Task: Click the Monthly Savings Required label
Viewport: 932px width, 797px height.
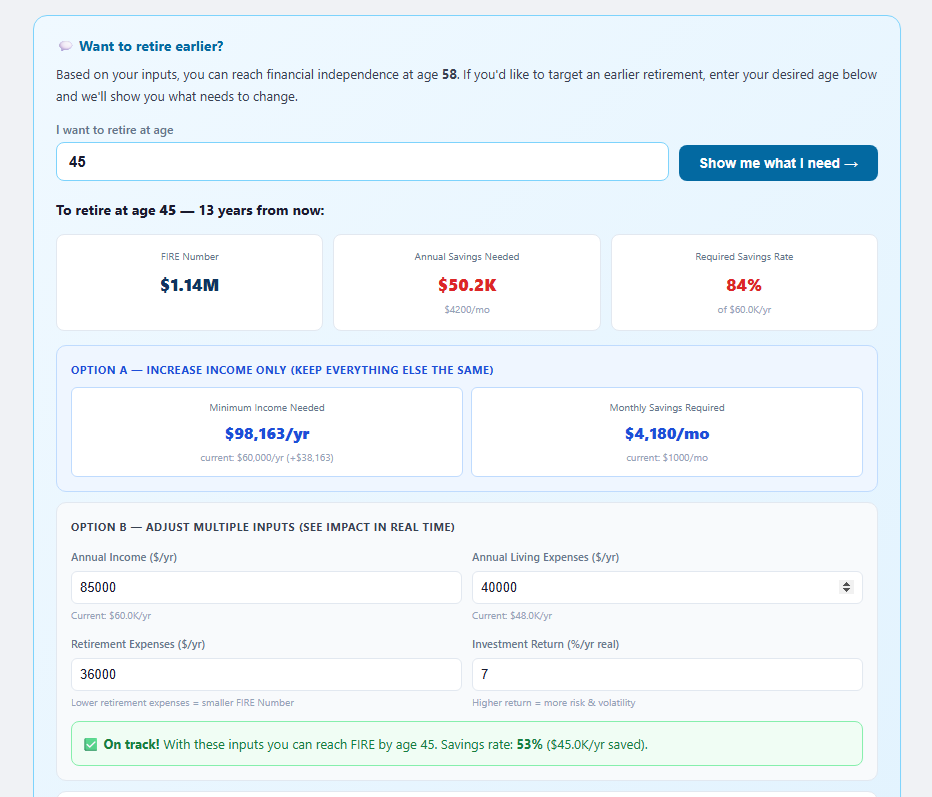Action: coord(667,408)
